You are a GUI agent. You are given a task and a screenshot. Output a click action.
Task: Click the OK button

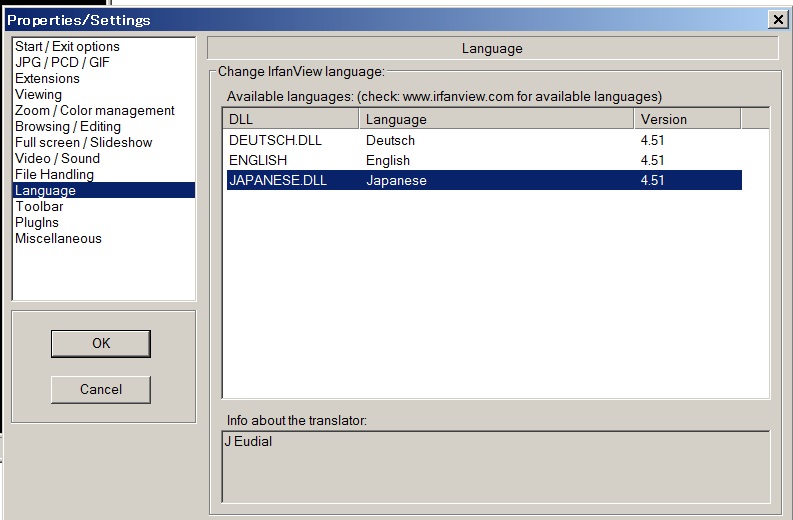(101, 344)
